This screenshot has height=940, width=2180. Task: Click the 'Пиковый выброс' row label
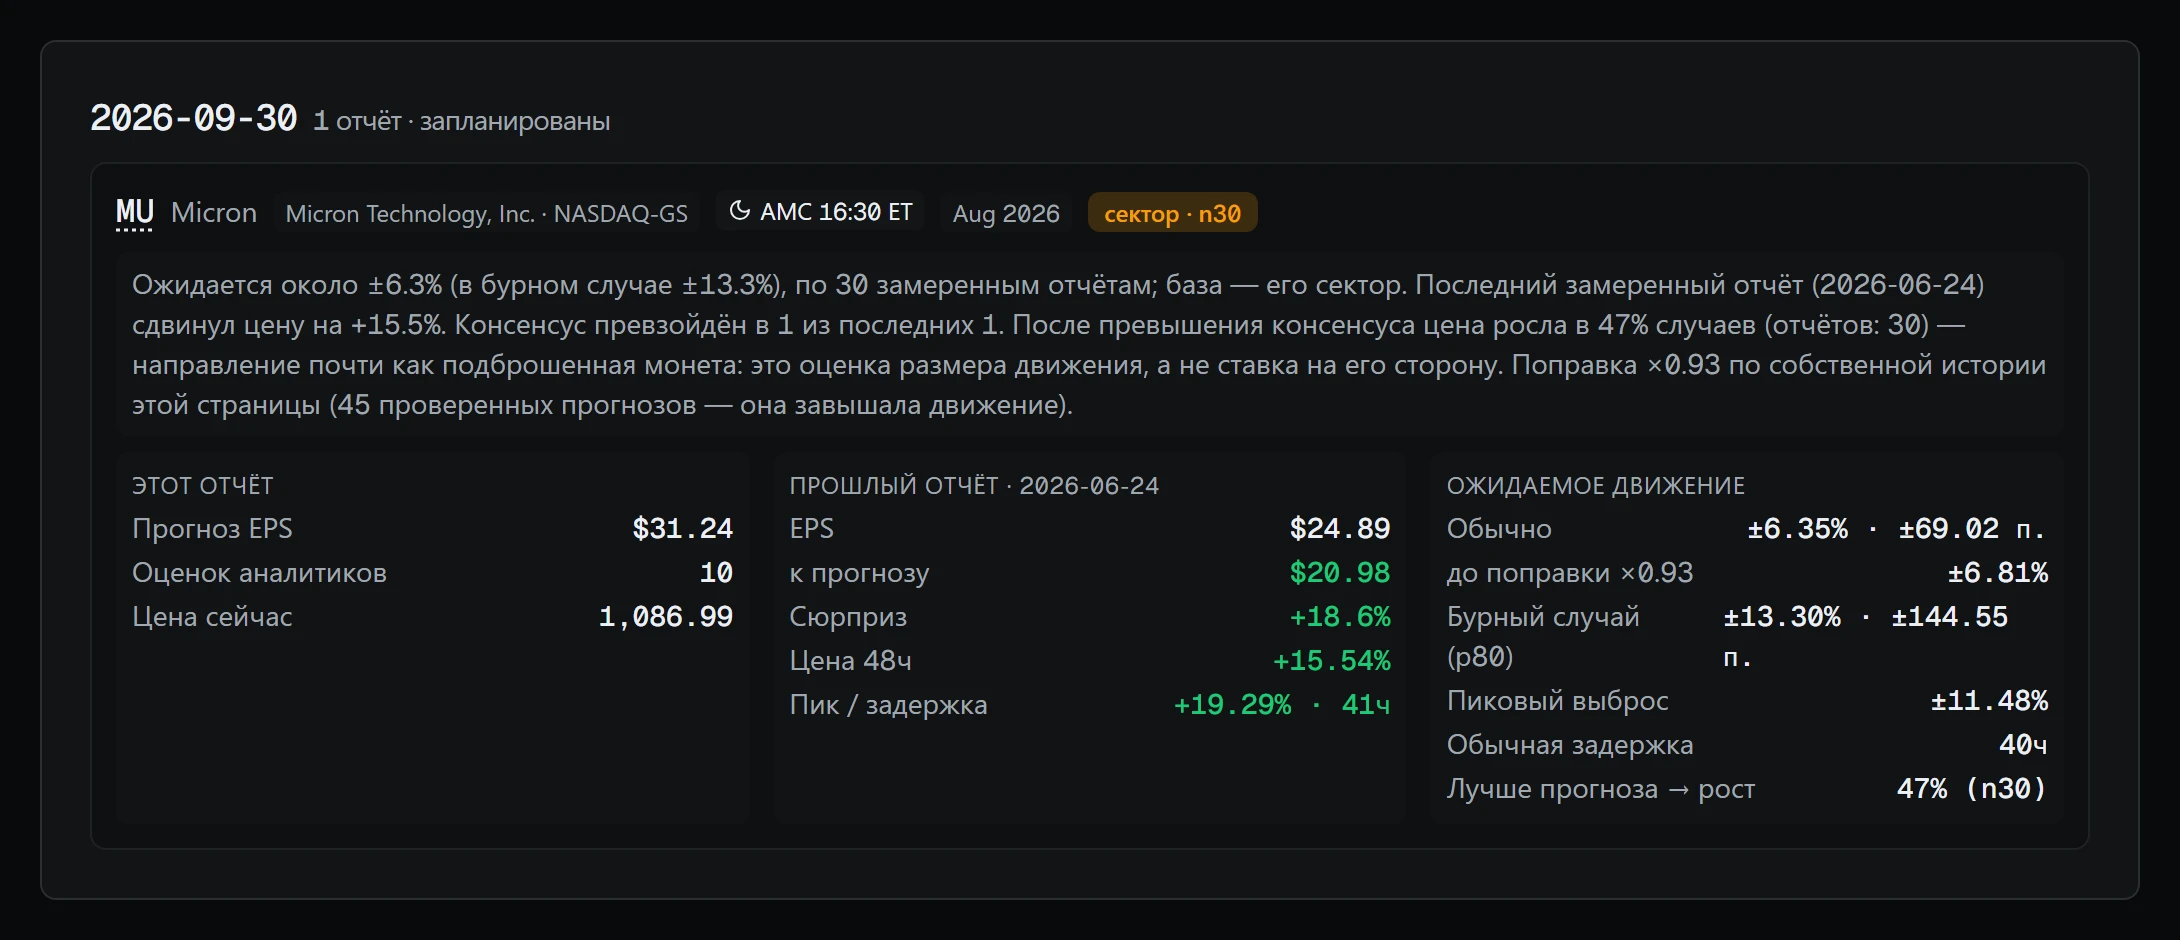pos(1557,700)
